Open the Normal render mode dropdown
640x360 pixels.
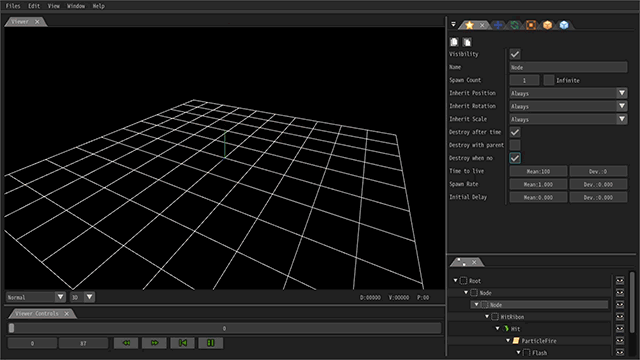click(x=36, y=297)
